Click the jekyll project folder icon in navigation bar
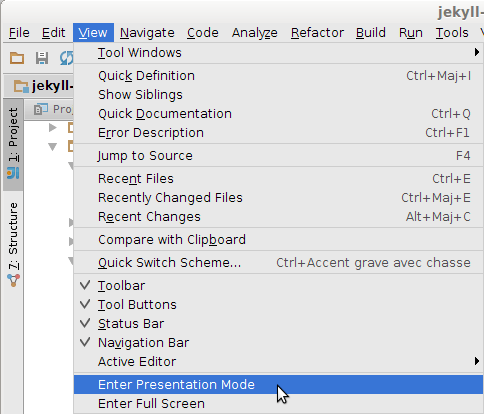 pyautogui.click(x=21, y=86)
